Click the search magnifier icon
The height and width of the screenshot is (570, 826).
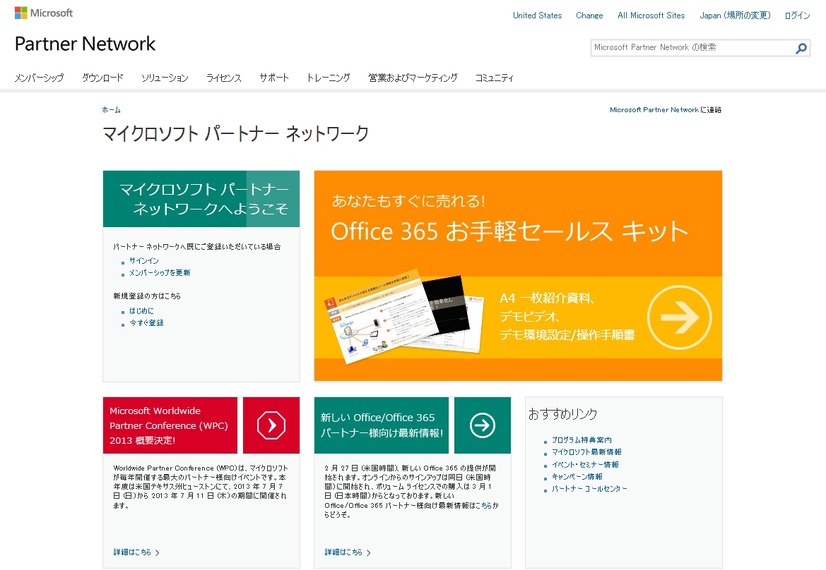click(801, 48)
